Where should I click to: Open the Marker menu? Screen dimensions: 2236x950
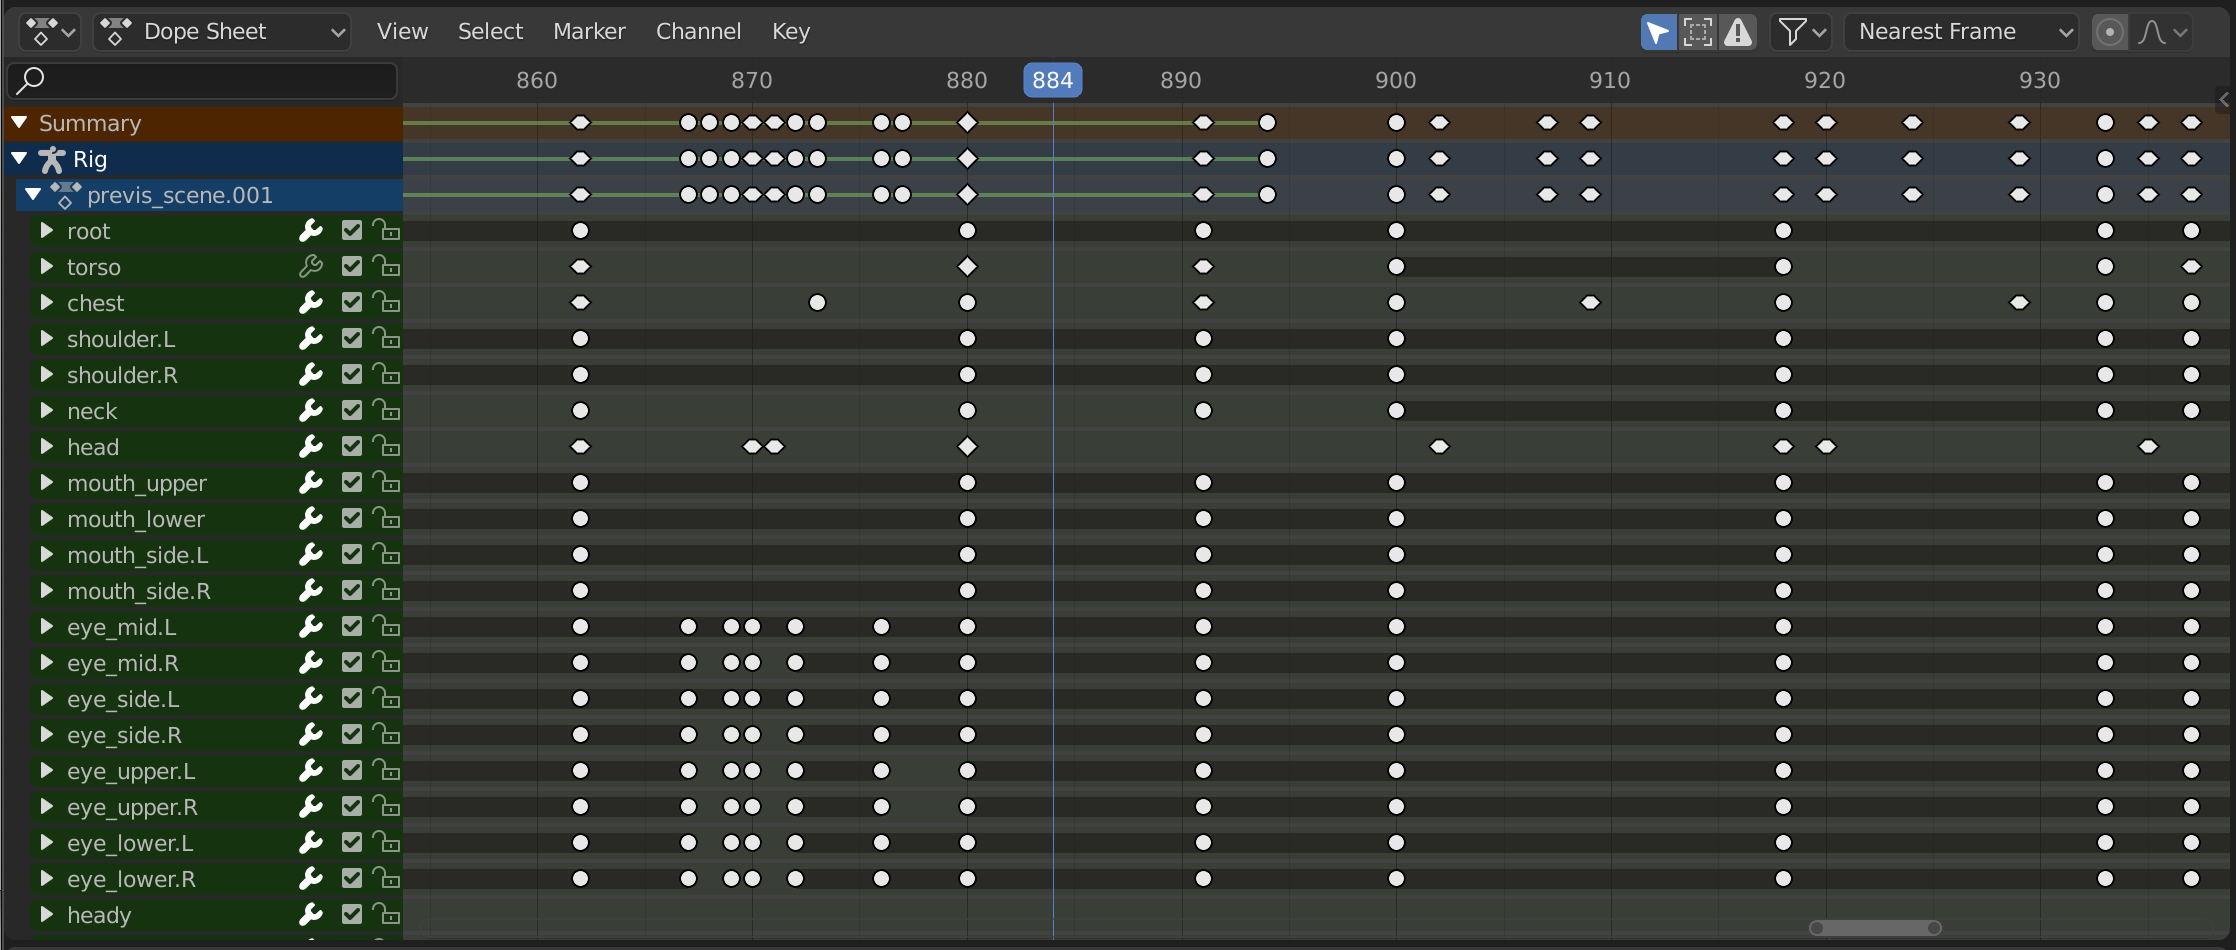588,31
